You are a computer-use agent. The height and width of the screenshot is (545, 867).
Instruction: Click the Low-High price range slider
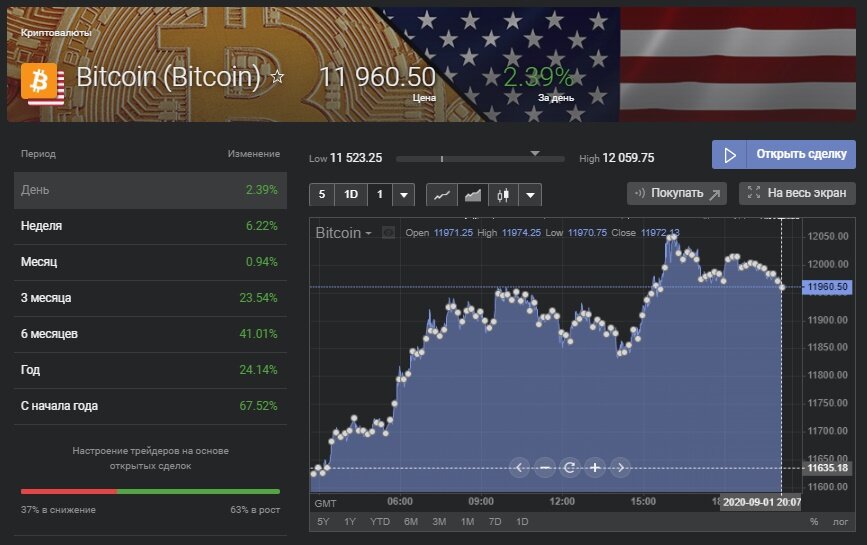coord(483,158)
